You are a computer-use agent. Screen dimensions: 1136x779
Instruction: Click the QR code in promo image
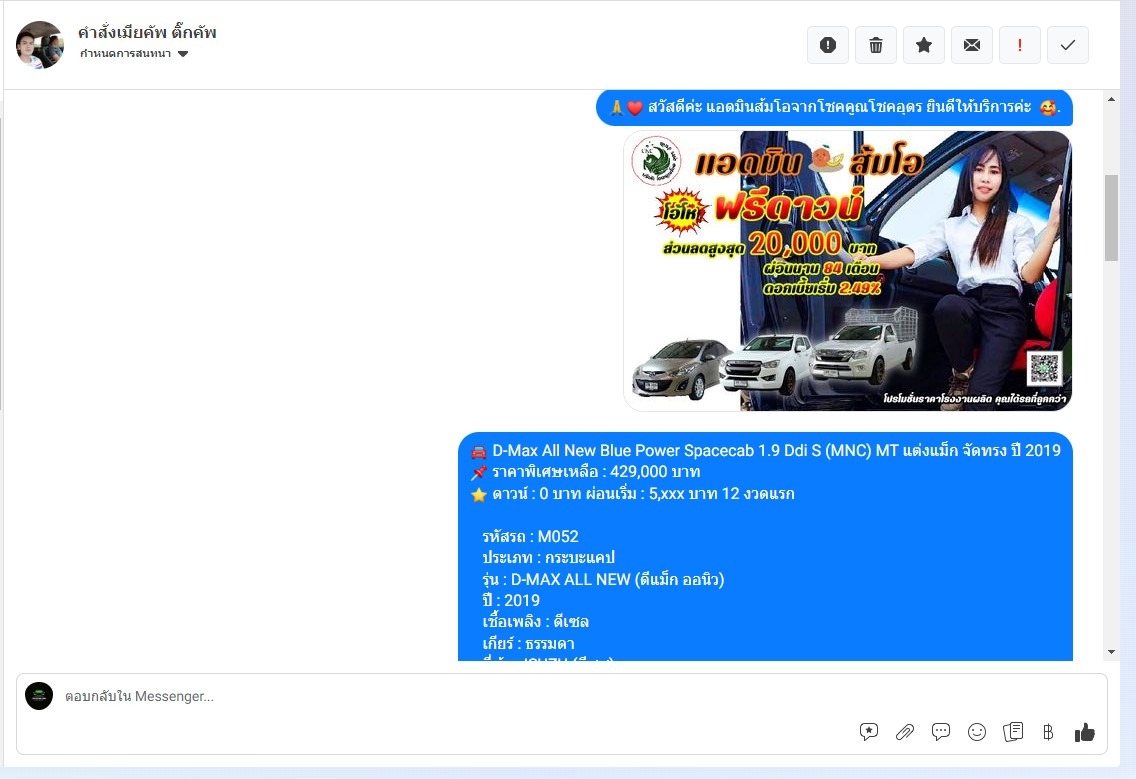pyautogui.click(x=1044, y=368)
